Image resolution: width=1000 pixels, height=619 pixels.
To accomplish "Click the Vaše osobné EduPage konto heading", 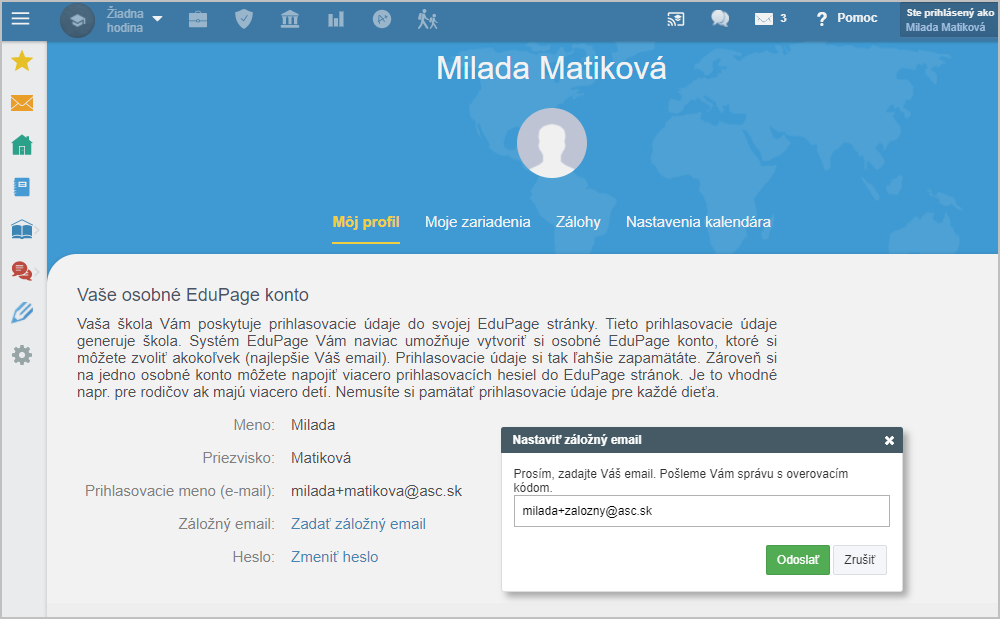I will coord(193,295).
